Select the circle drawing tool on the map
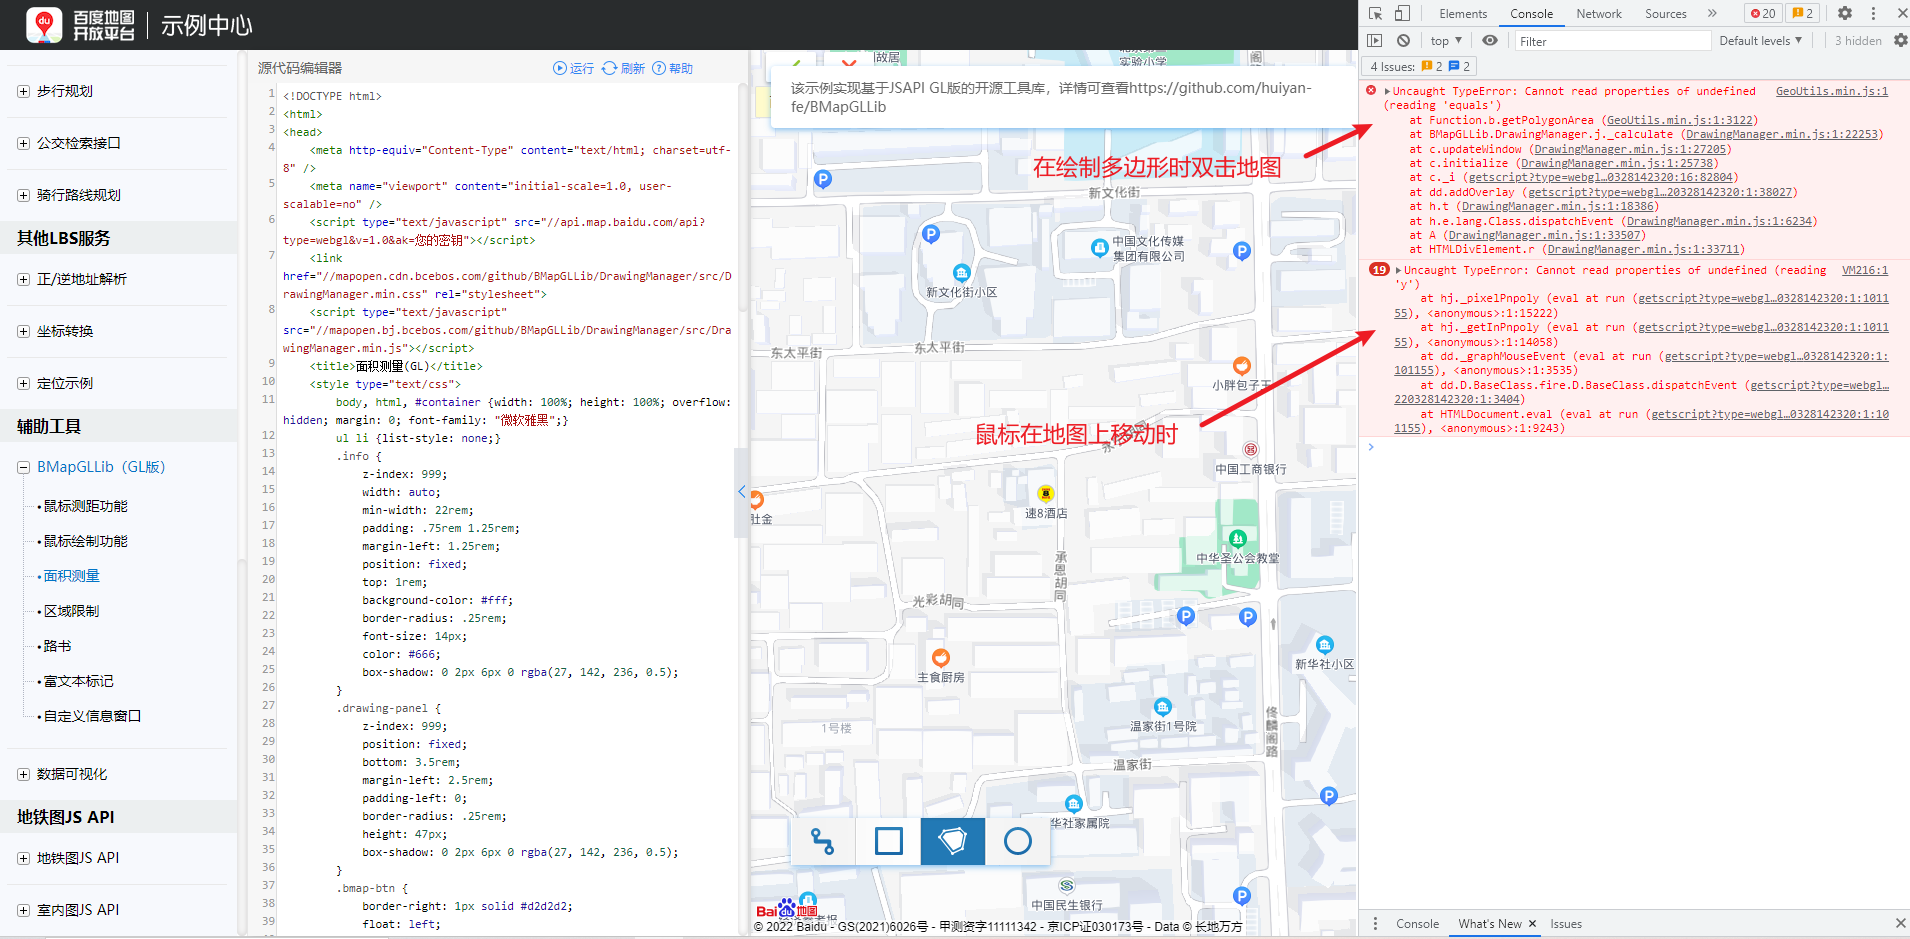The width and height of the screenshot is (1910, 939). tap(1017, 841)
